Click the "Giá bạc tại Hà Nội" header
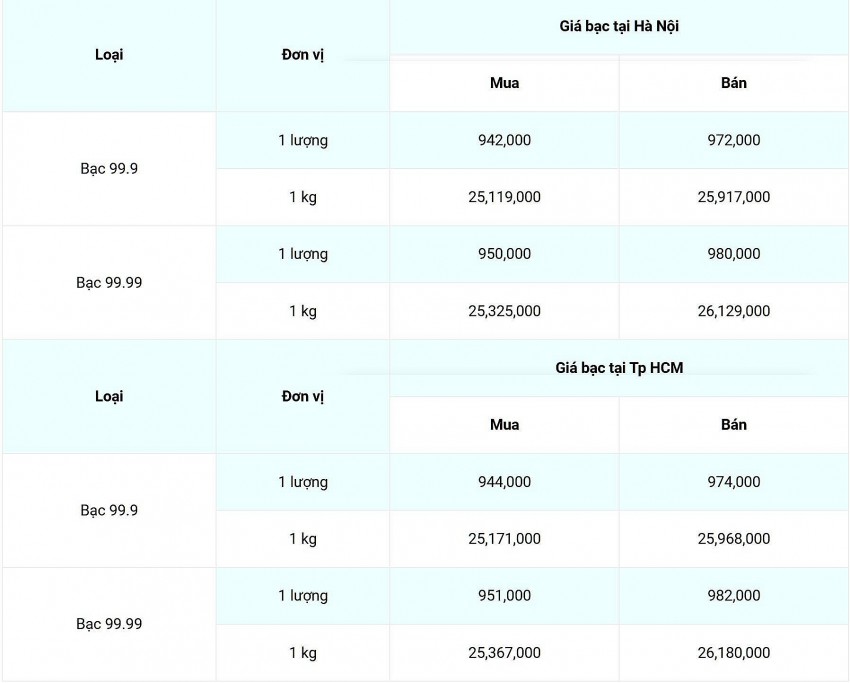850x683 pixels. (619, 26)
